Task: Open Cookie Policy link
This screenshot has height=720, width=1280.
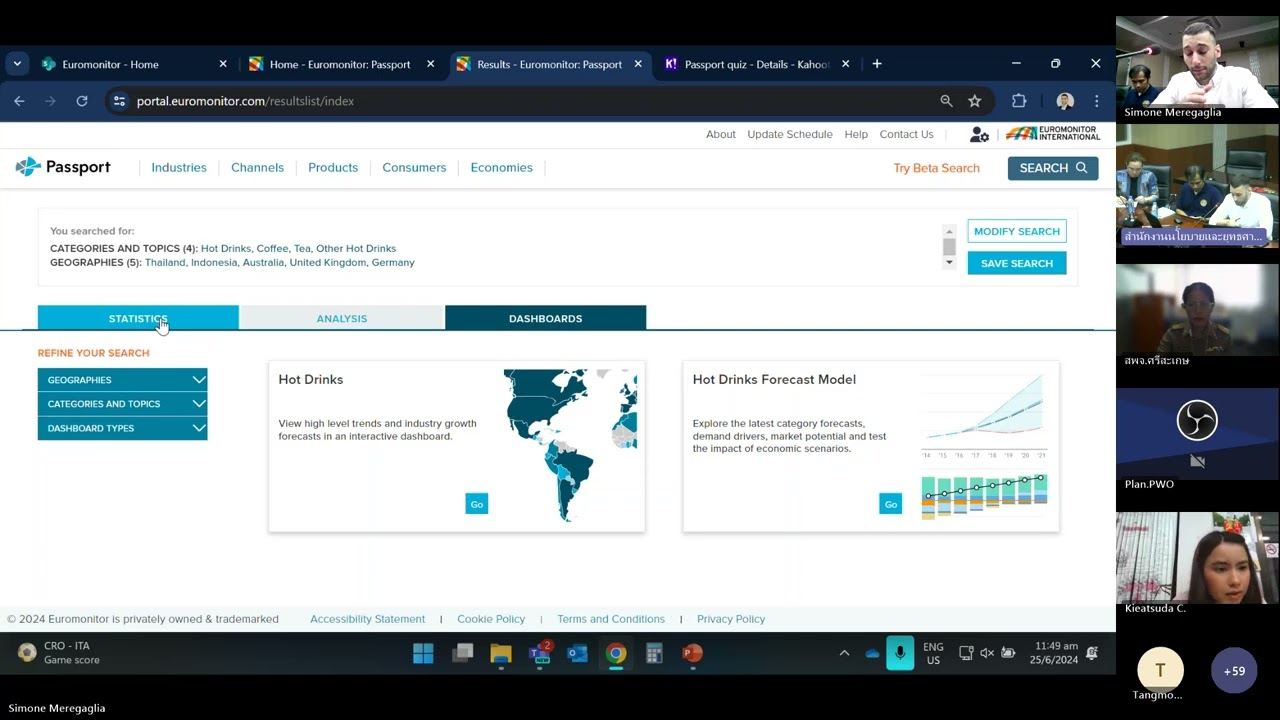Action: pyautogui.click(x=491, y=619)
